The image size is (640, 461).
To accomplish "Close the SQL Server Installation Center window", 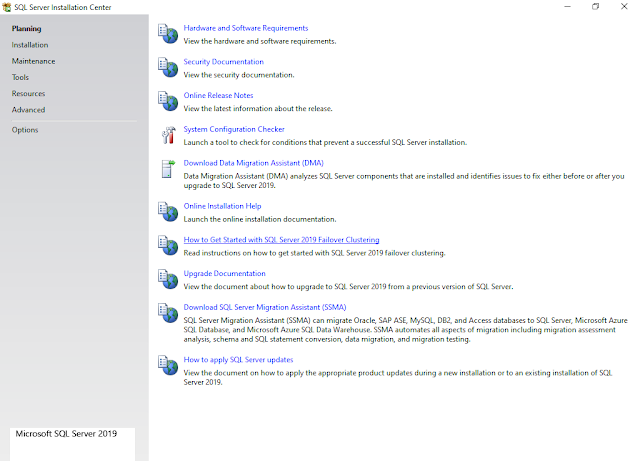I will (x=624, y=7).
